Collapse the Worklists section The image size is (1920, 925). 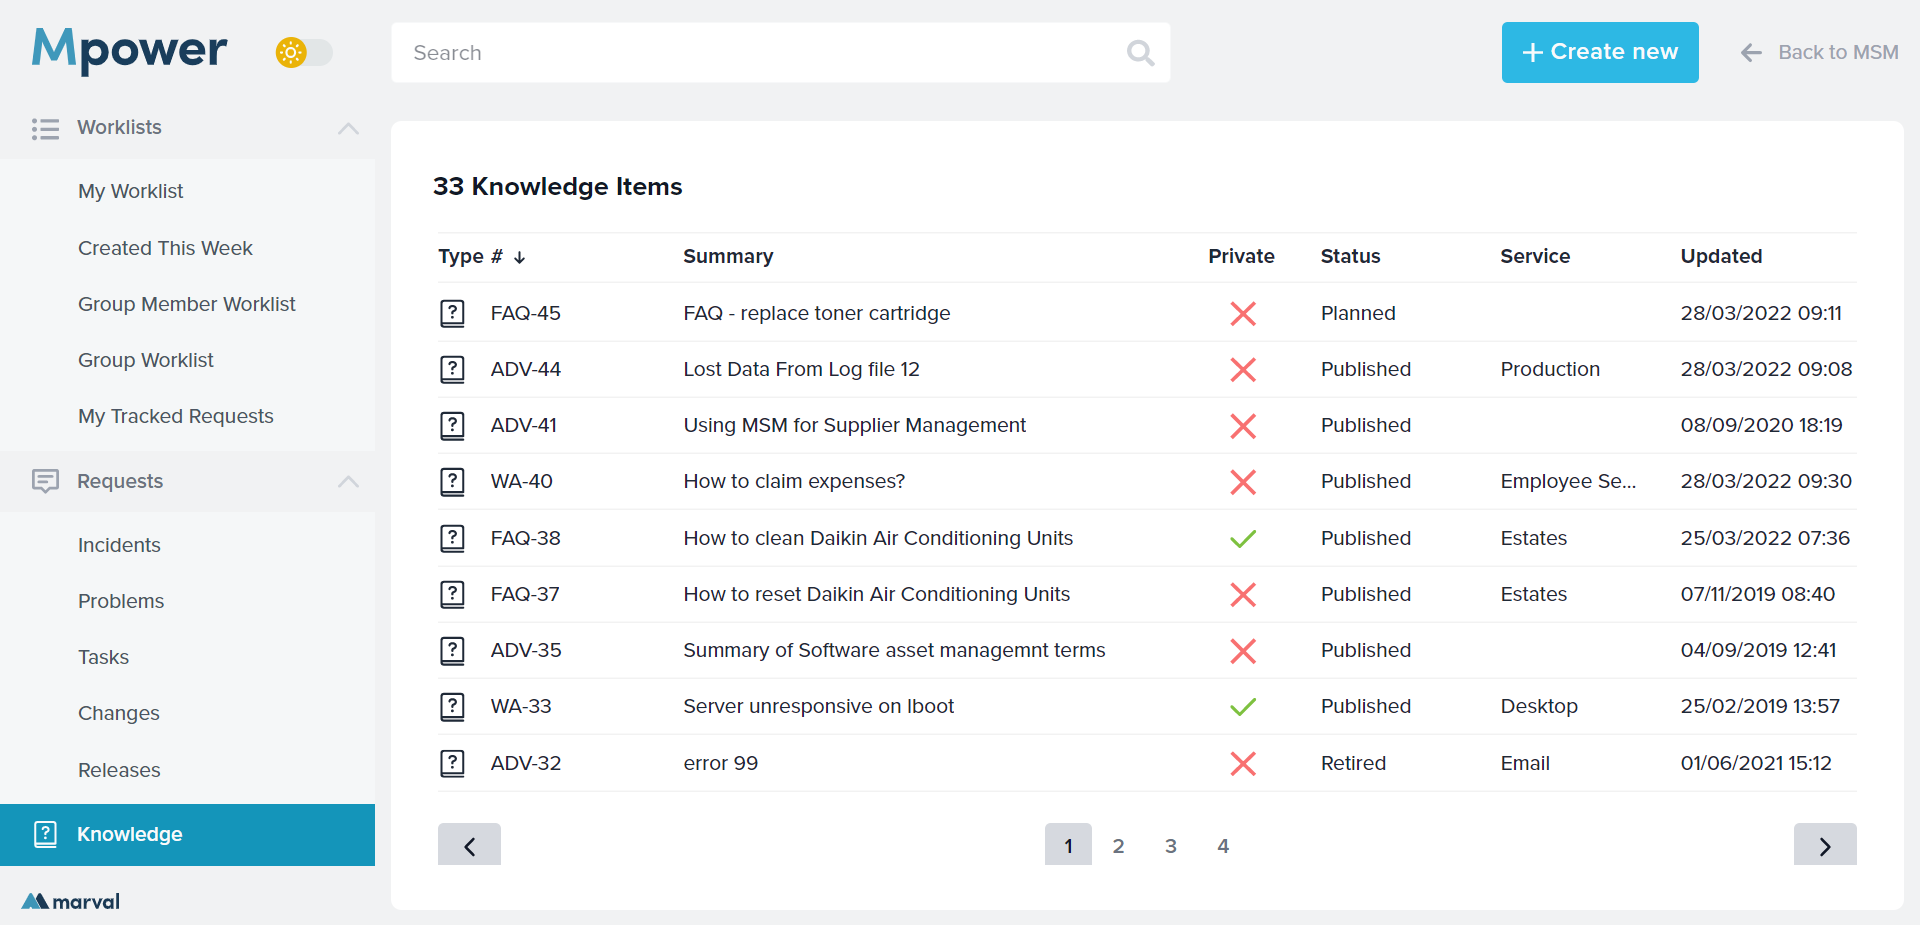point(348,128)
